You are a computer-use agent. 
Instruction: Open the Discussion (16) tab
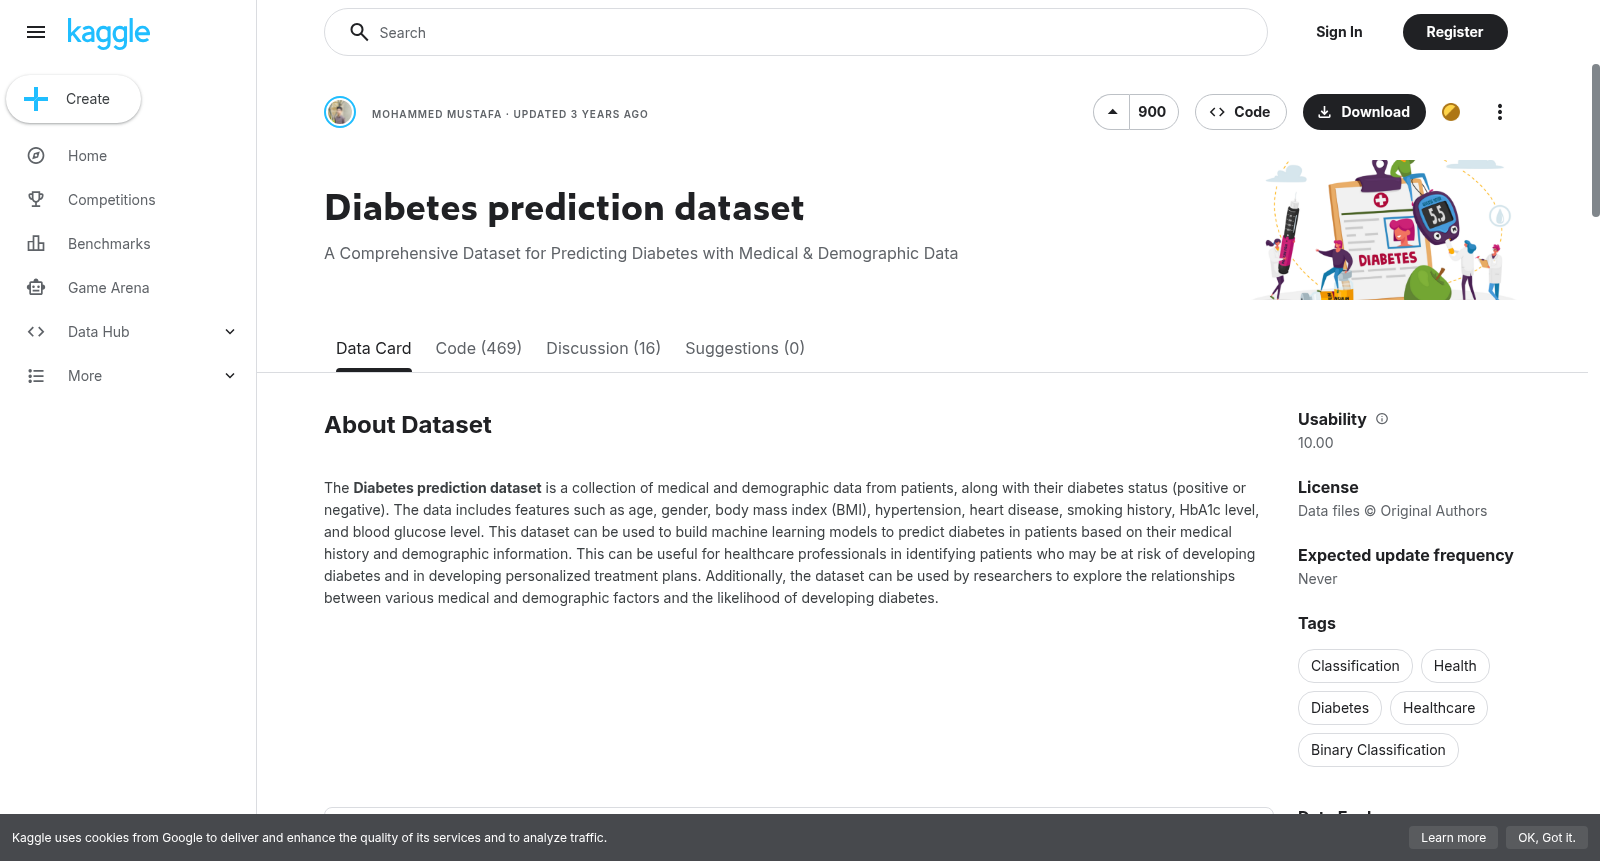coord(603,348)
